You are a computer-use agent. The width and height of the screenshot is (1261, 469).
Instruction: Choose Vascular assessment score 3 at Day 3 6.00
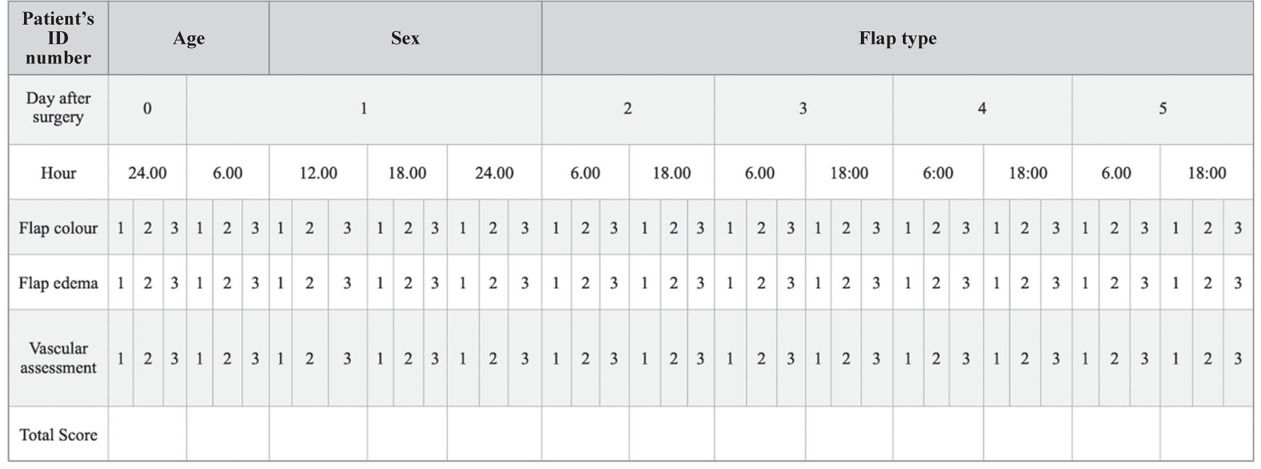[790, 358]
